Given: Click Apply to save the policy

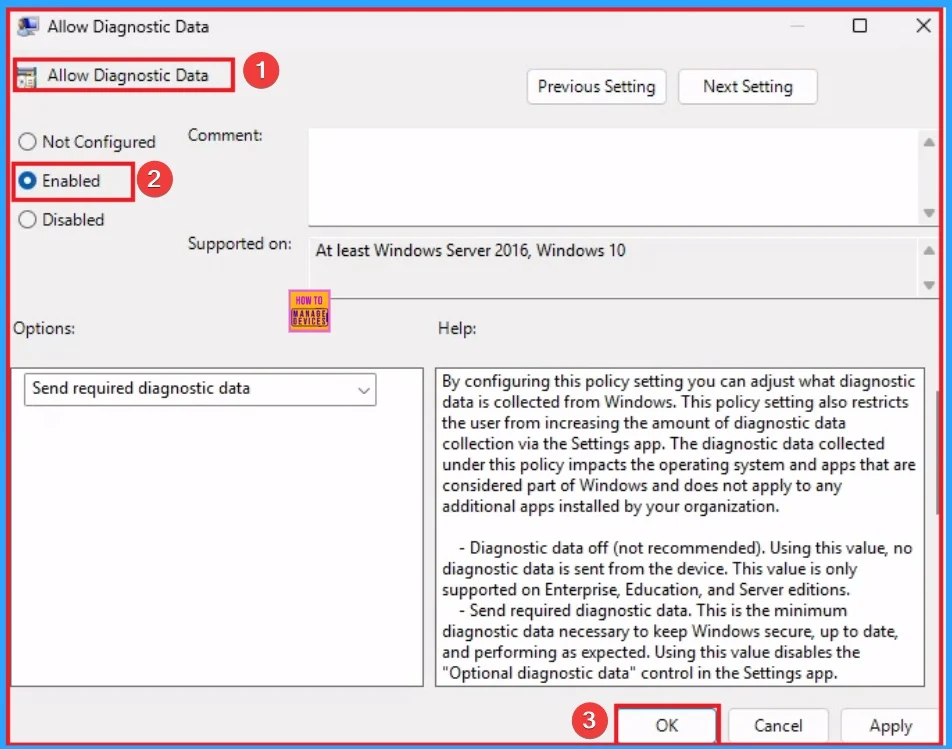Looking at the screenshot, I should pyautogui.click(x=889, y=726).
